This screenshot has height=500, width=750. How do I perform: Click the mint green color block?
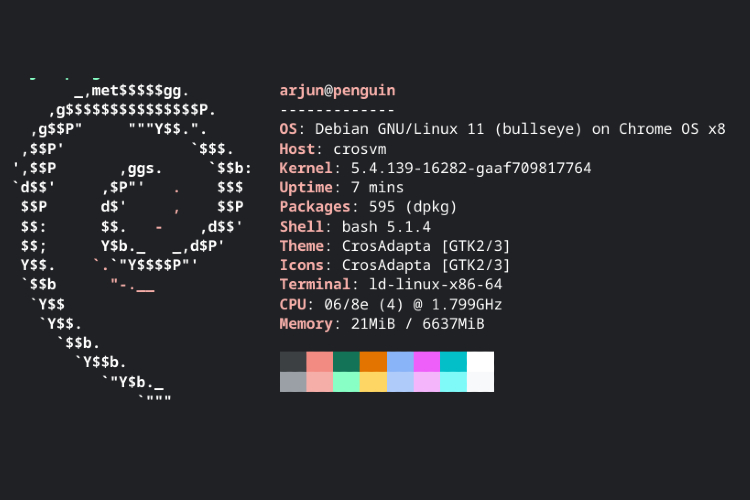(x=346, y=382)
